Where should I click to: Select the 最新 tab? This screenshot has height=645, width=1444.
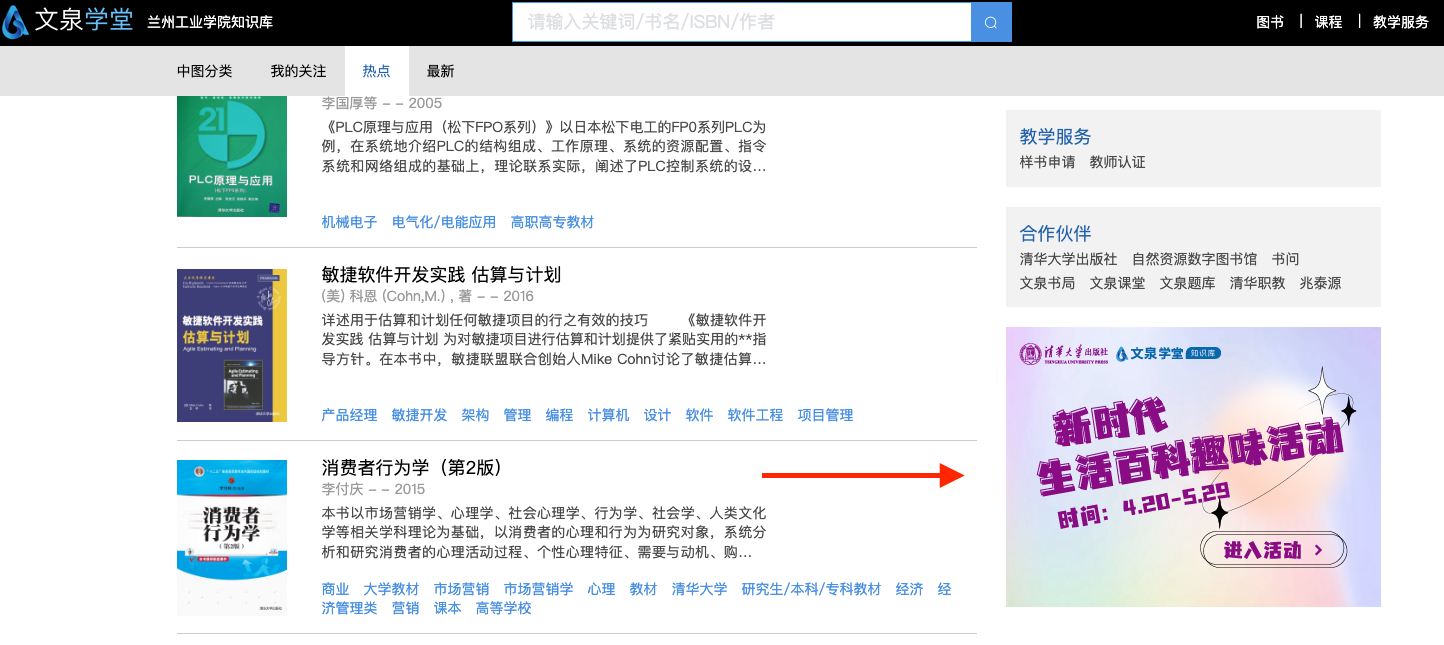click(x=440, y=71)
